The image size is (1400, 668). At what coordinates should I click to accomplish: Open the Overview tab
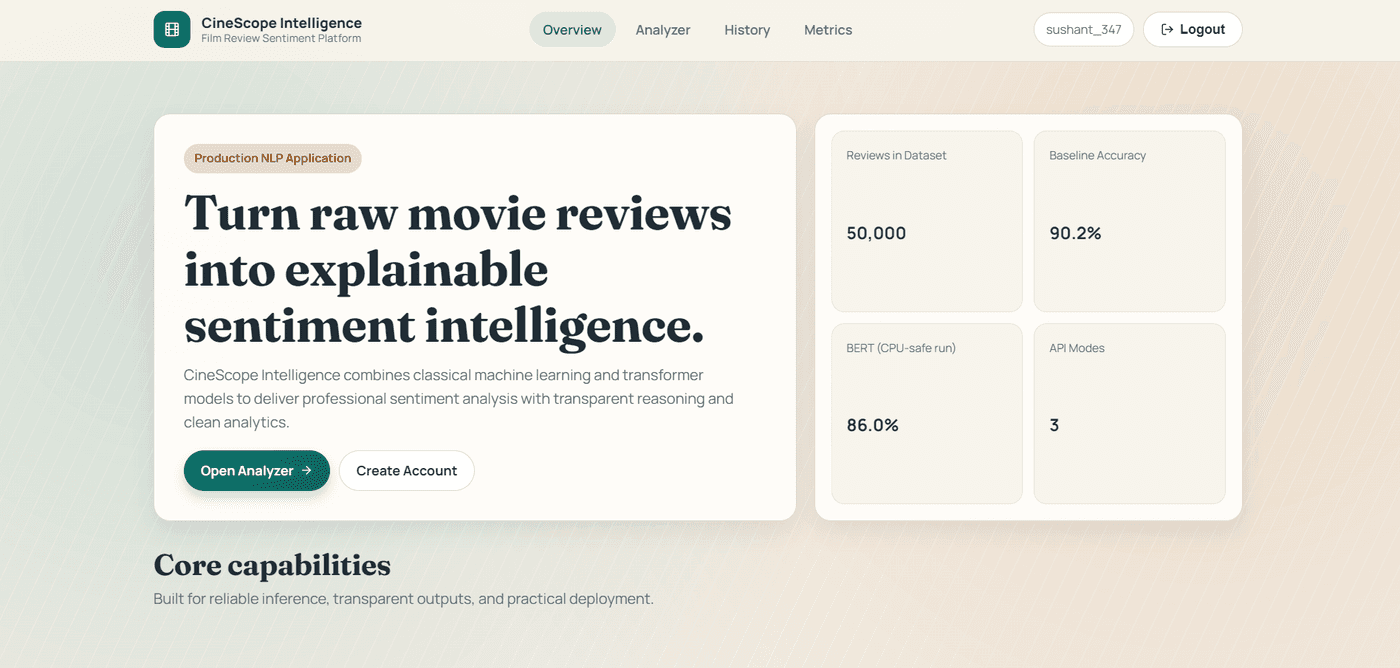572,30
